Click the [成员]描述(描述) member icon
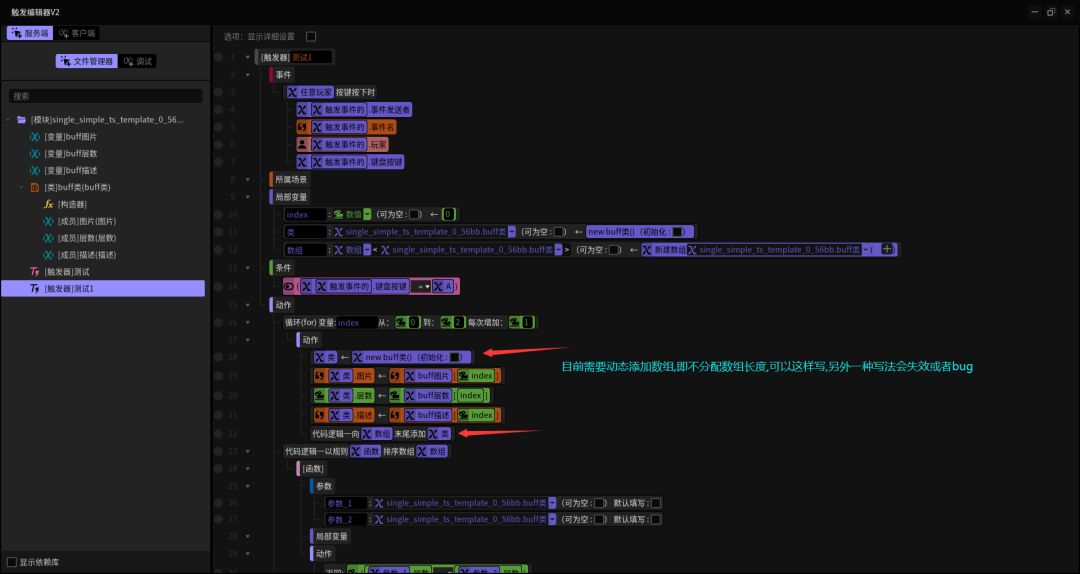 coord(48,255)
